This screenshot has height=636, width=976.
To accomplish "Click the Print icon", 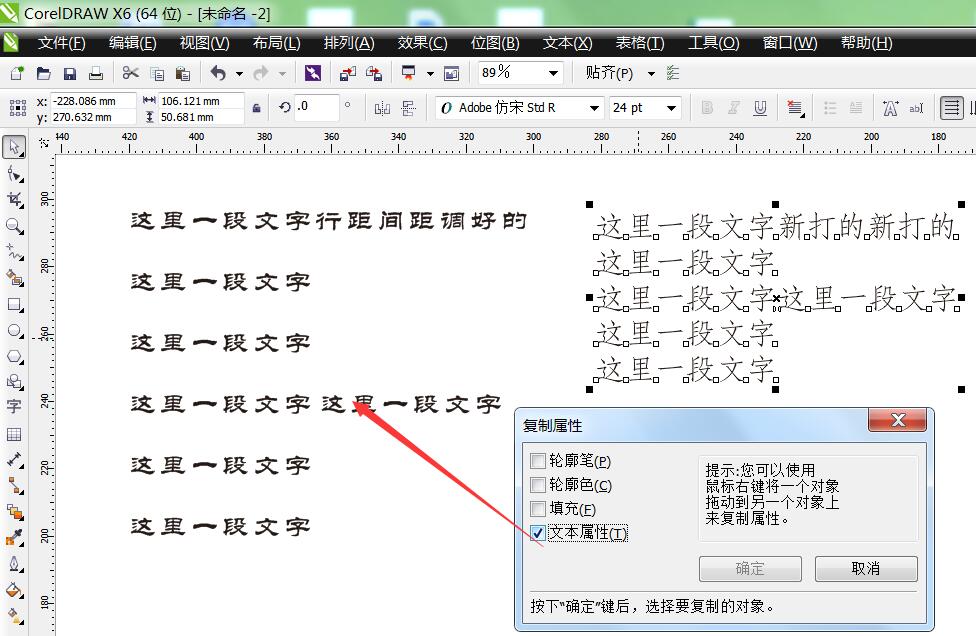I will click(x=96, y=73).
